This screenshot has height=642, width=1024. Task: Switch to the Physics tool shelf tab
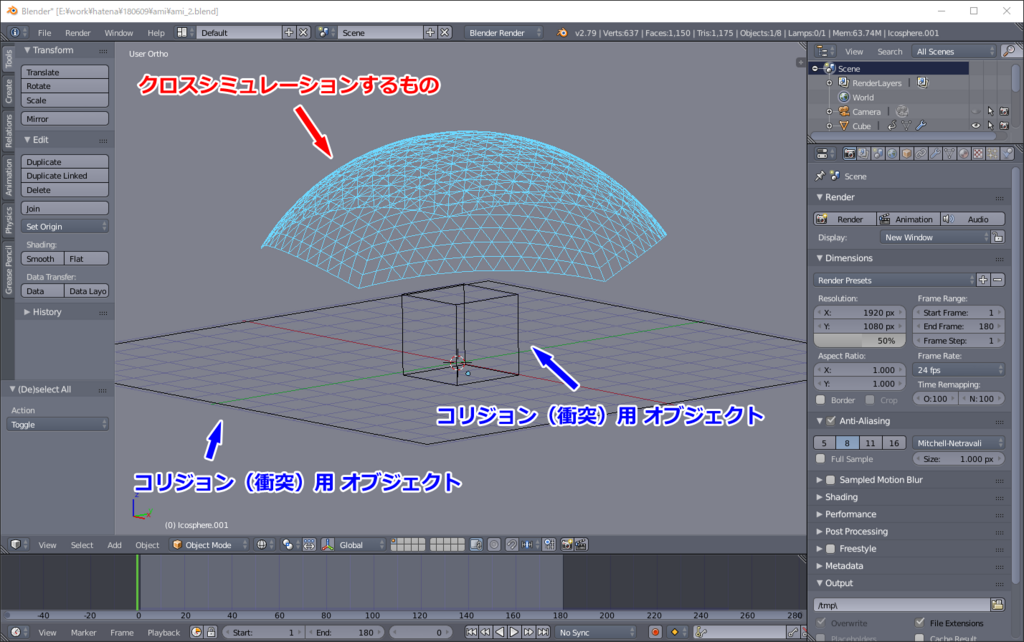[8, 220]
